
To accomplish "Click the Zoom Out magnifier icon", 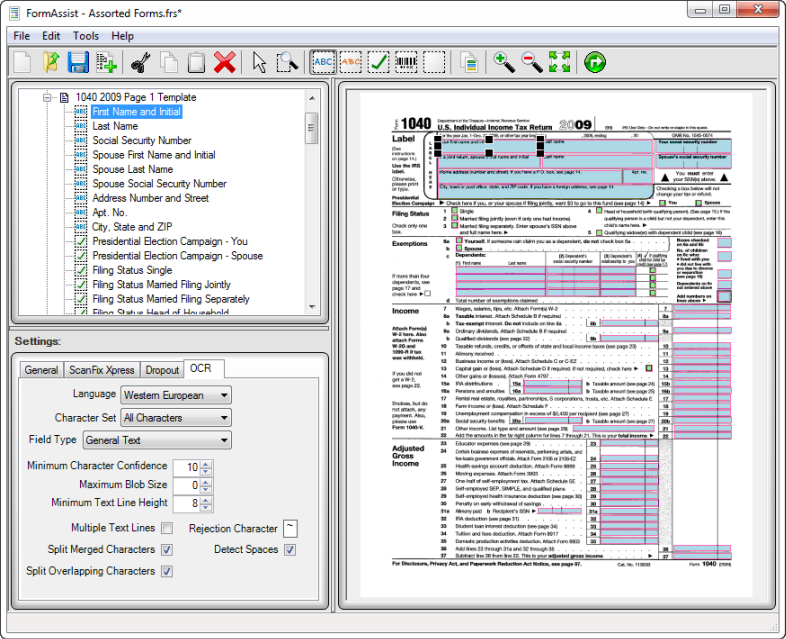I will point(532,63).
